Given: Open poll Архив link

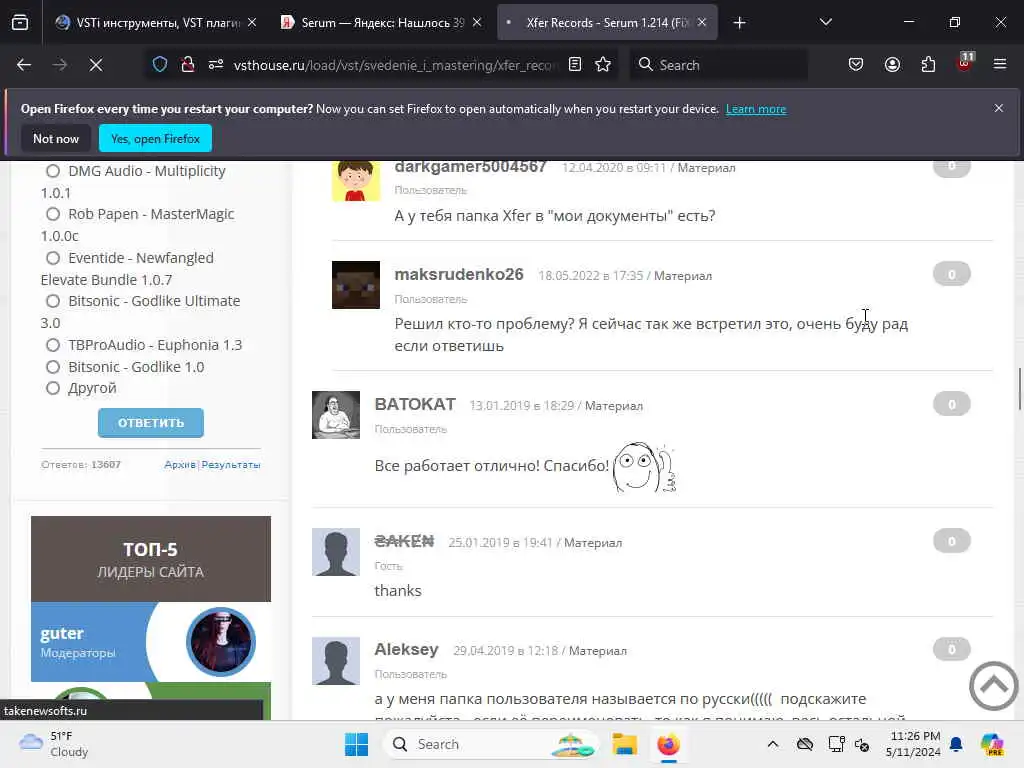Looking at the screenshot, I should pyautogui.click(x=180, y=464).
